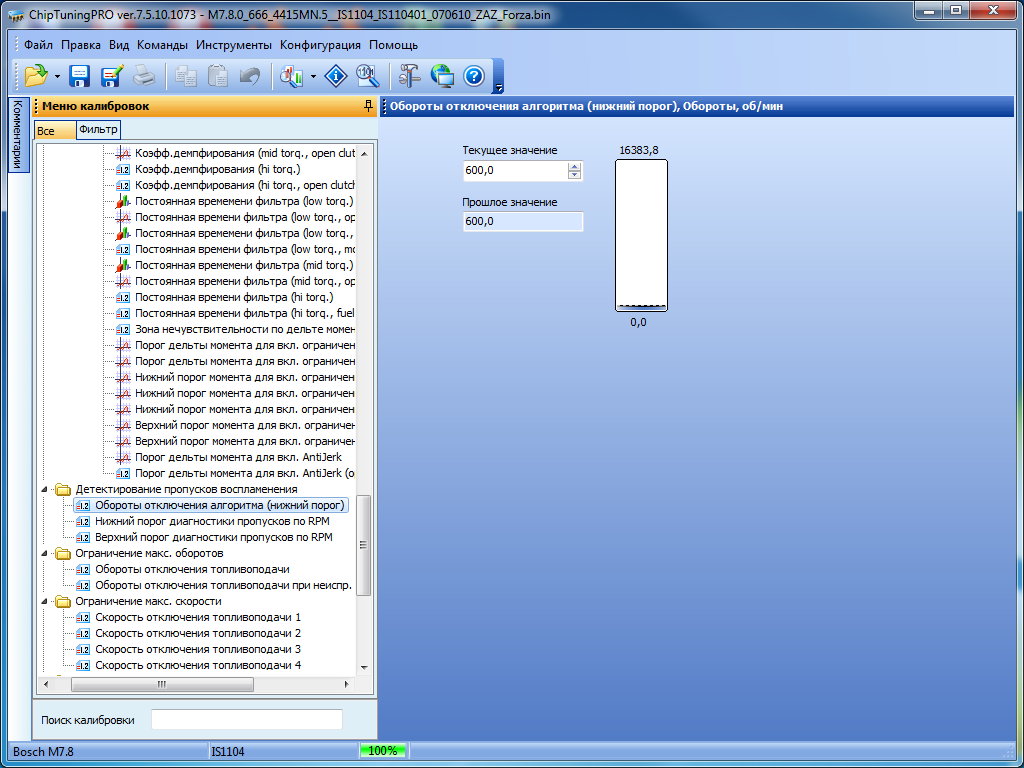Click the blue diamond info icon
1024x768 pixels.
tap(337, 75)
